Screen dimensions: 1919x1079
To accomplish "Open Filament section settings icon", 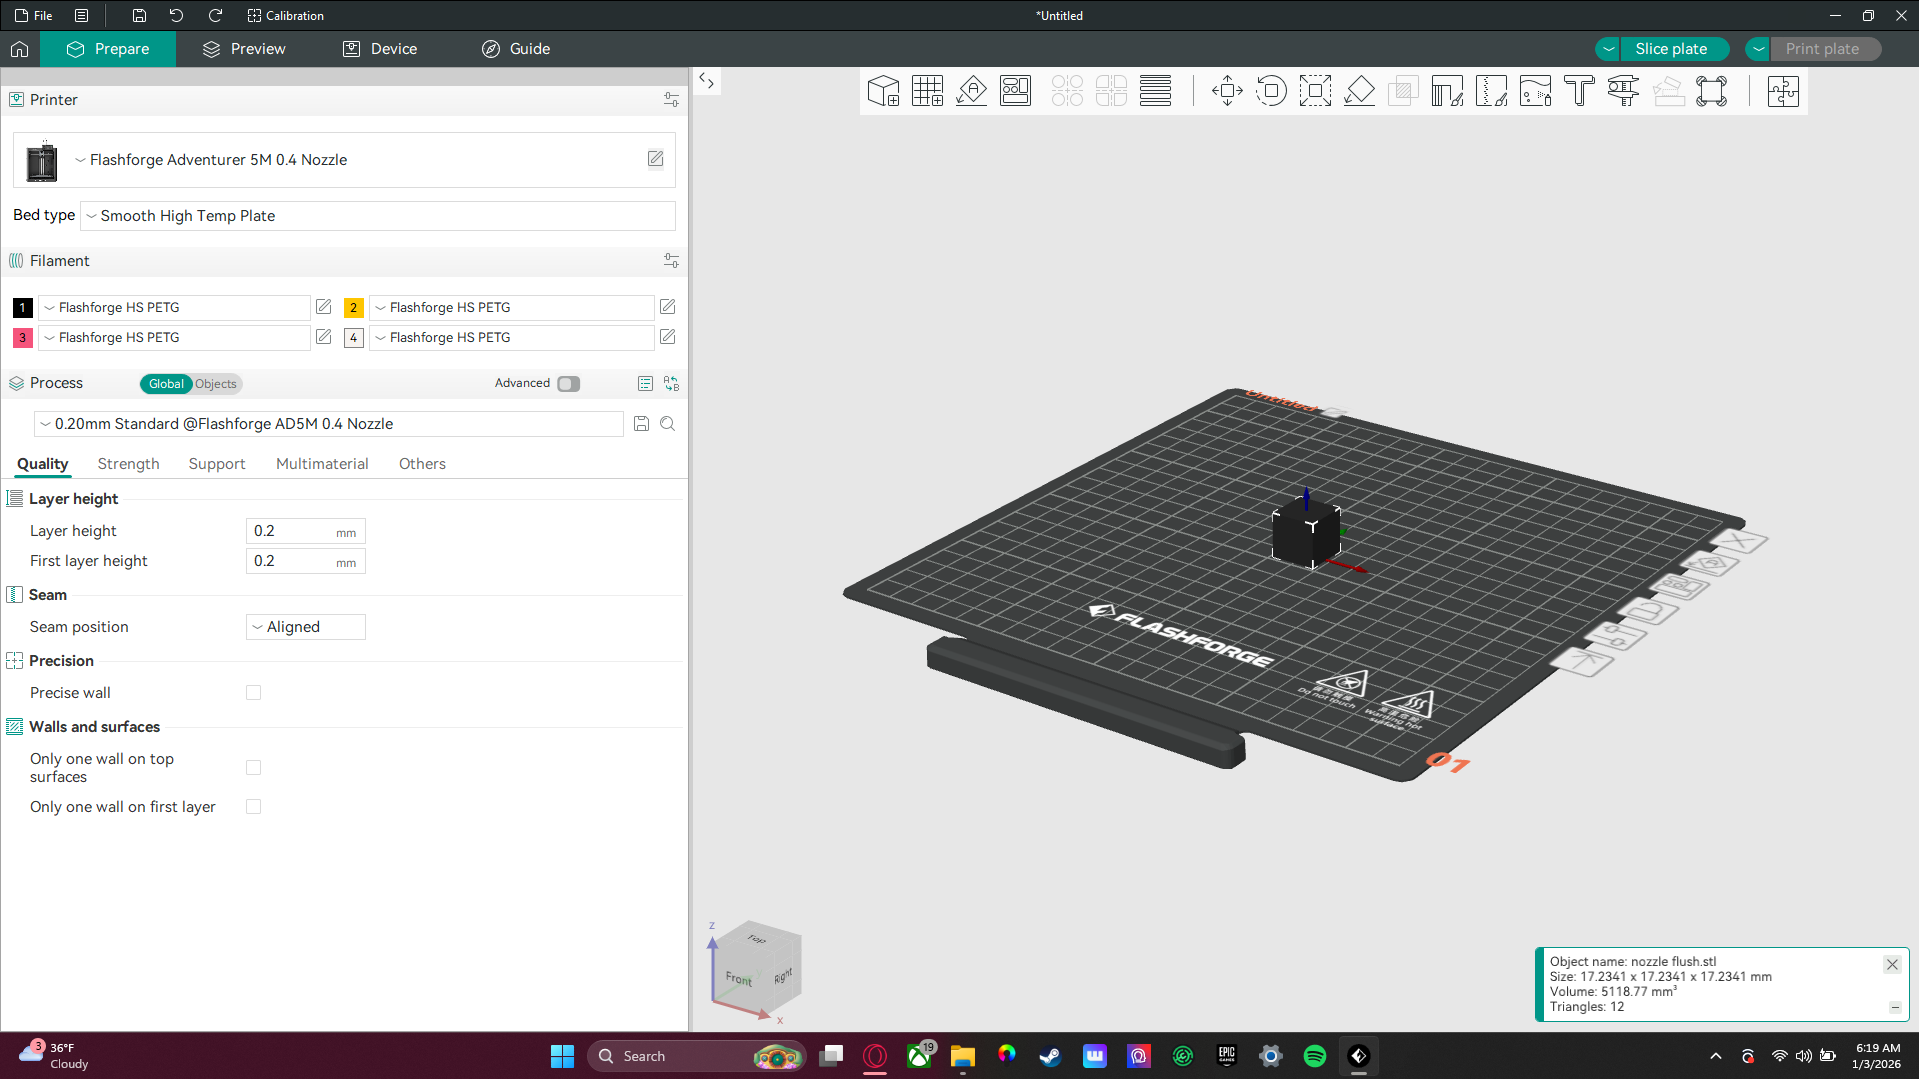I will pyautogui.click(x=671, y=261).
